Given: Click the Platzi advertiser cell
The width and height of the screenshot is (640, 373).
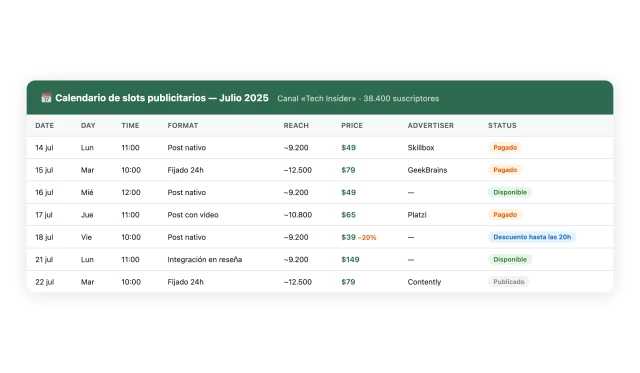Looking at the screenshot, I should tap(417, 215).
